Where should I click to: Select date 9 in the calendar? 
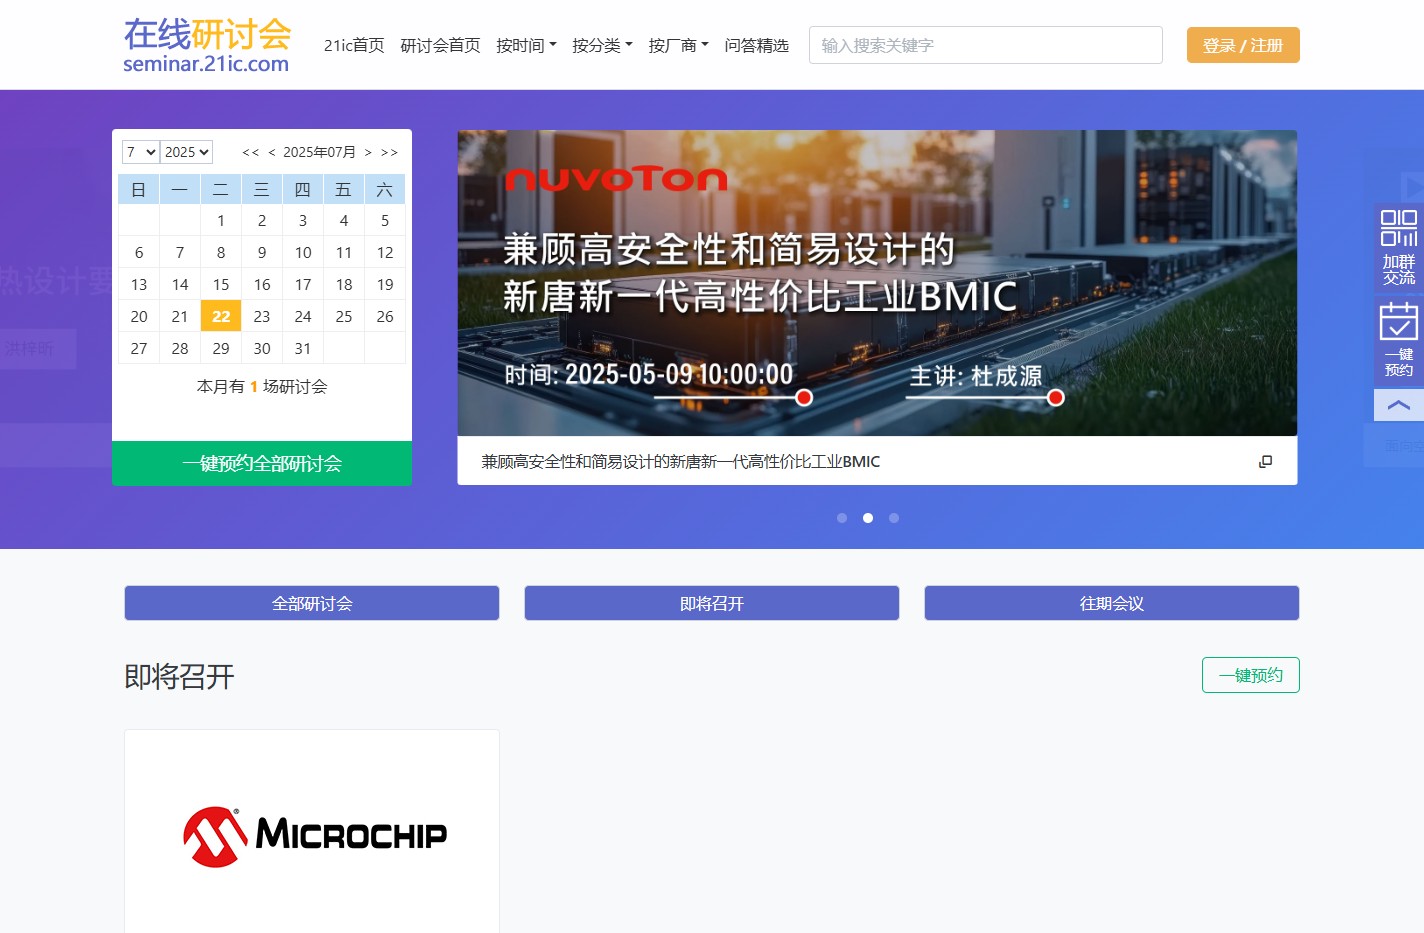[x=262, y=252]
